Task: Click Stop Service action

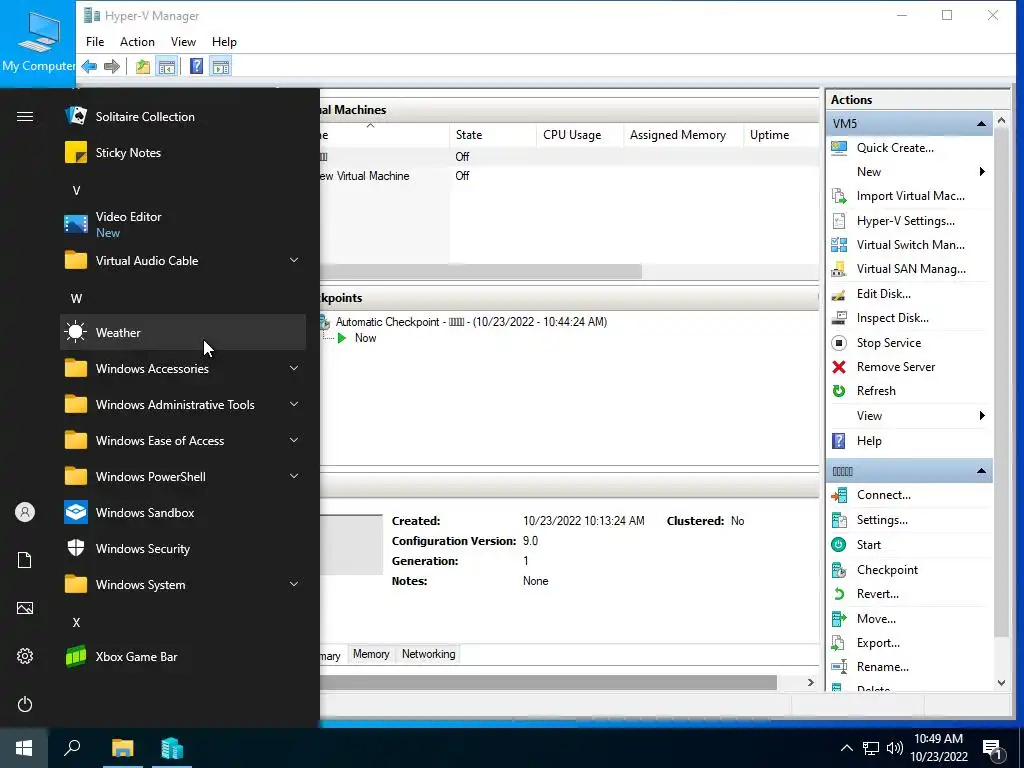Action: click(888, 343)
